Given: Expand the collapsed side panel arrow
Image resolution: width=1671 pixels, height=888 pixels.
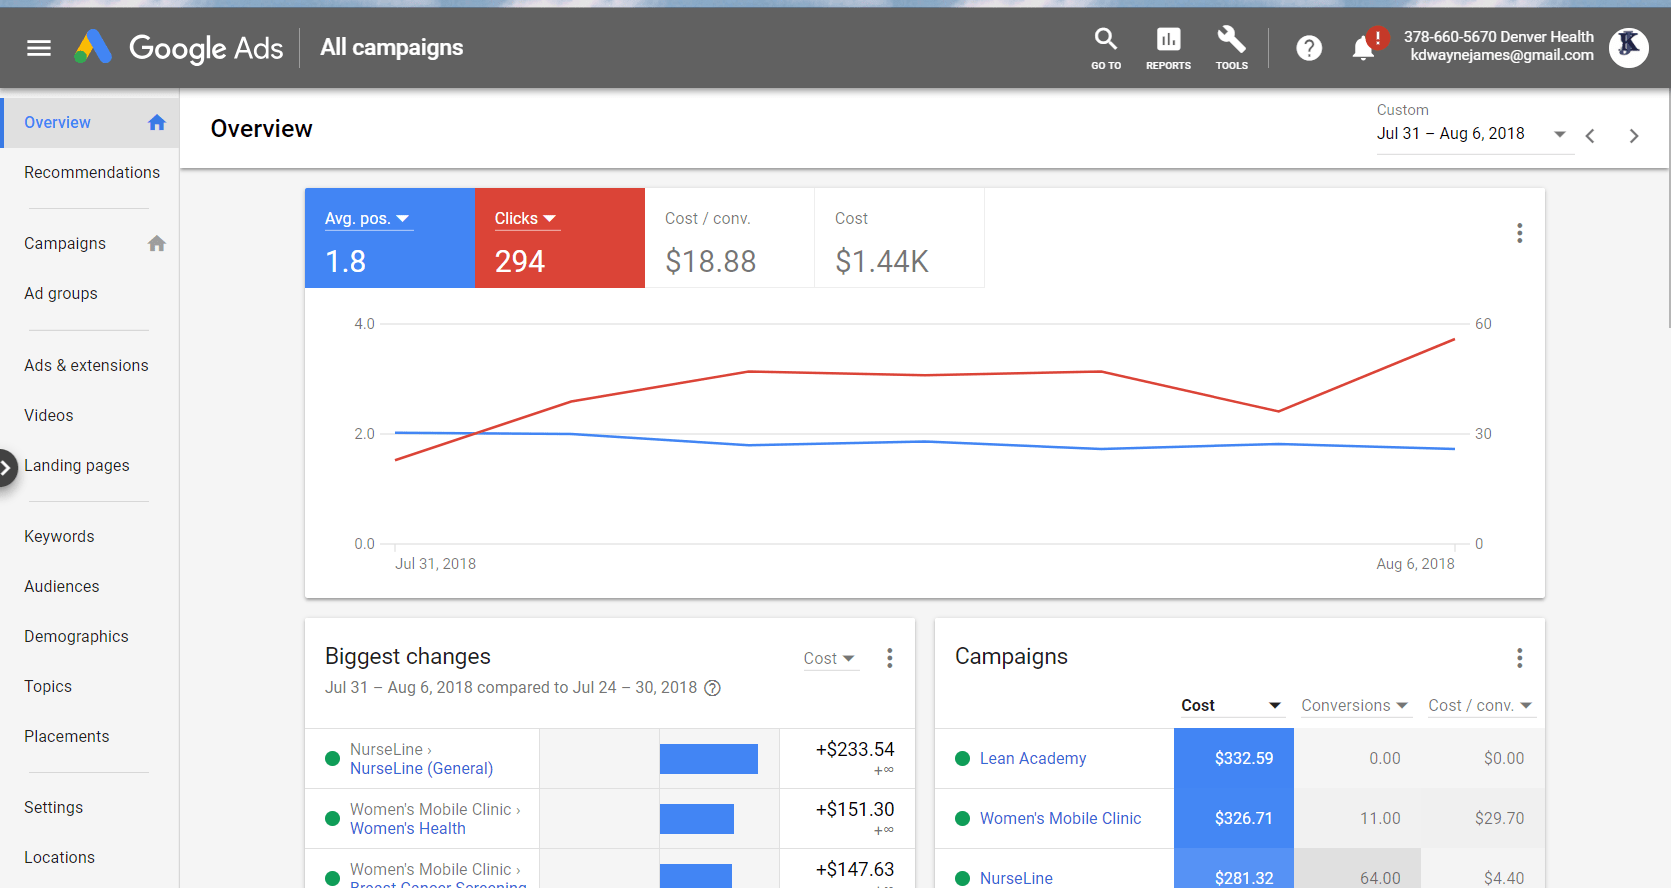Looking at the screenshot, I should [7, 467].
